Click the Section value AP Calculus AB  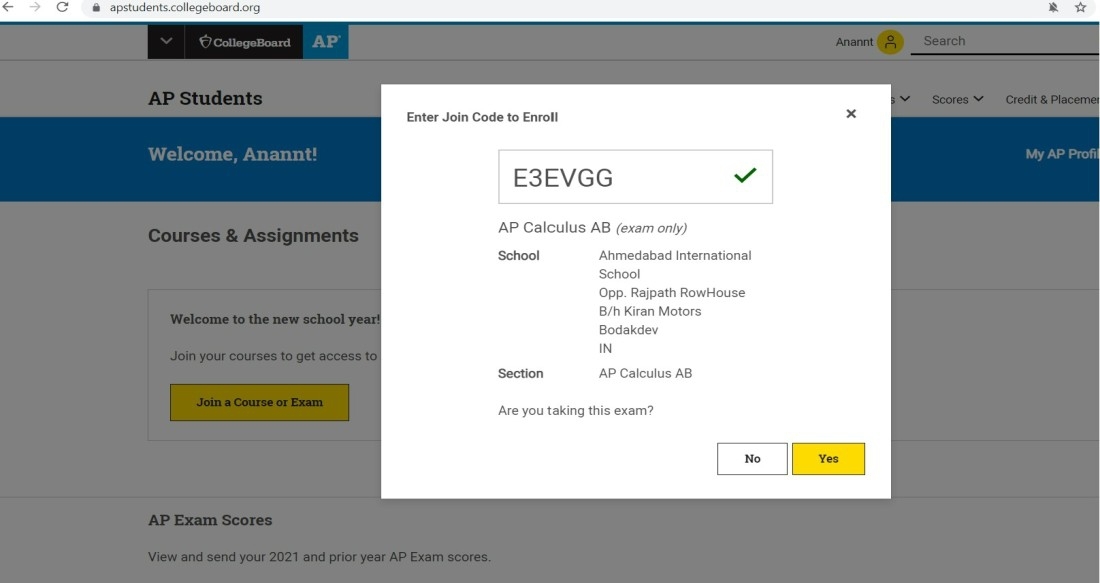(x=645, y=373)
